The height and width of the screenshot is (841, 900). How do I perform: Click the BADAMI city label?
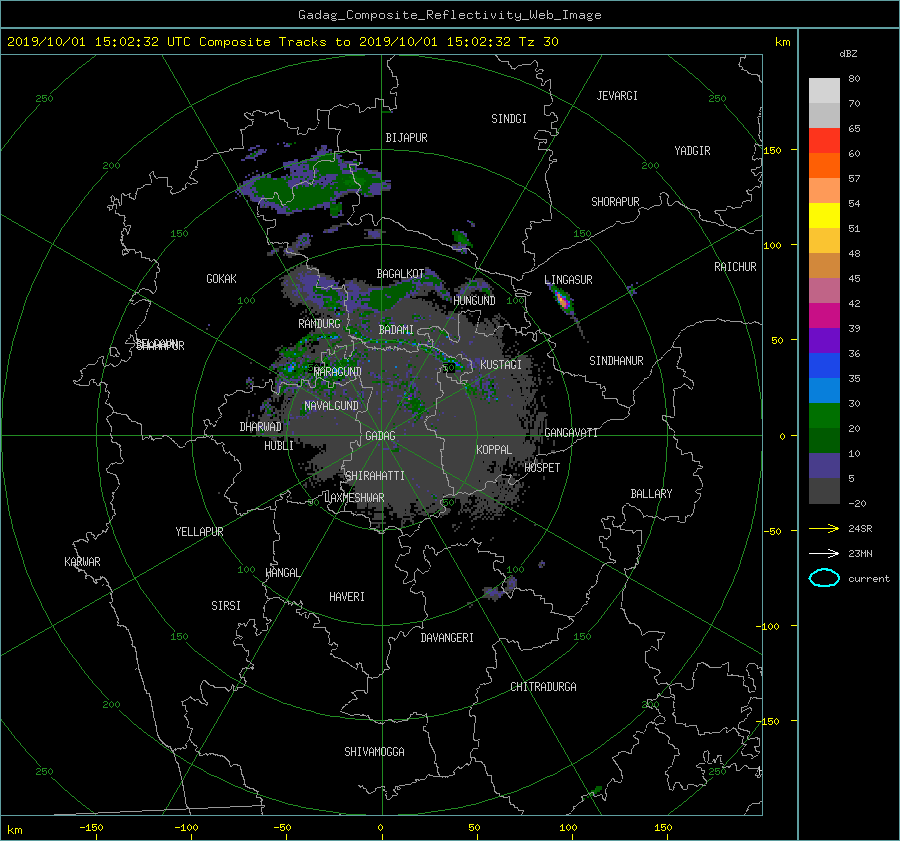[x=396, y=330]
